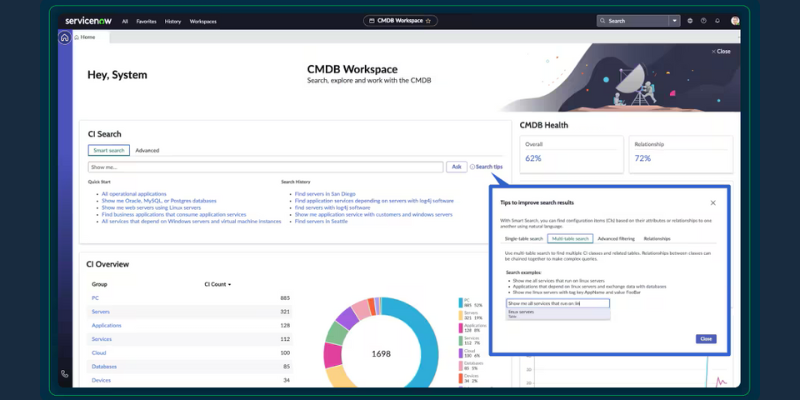Click the 'Show me...' CI search field
Image resolution: width=800 pixels, height=400 pixels.
[265, 167]
